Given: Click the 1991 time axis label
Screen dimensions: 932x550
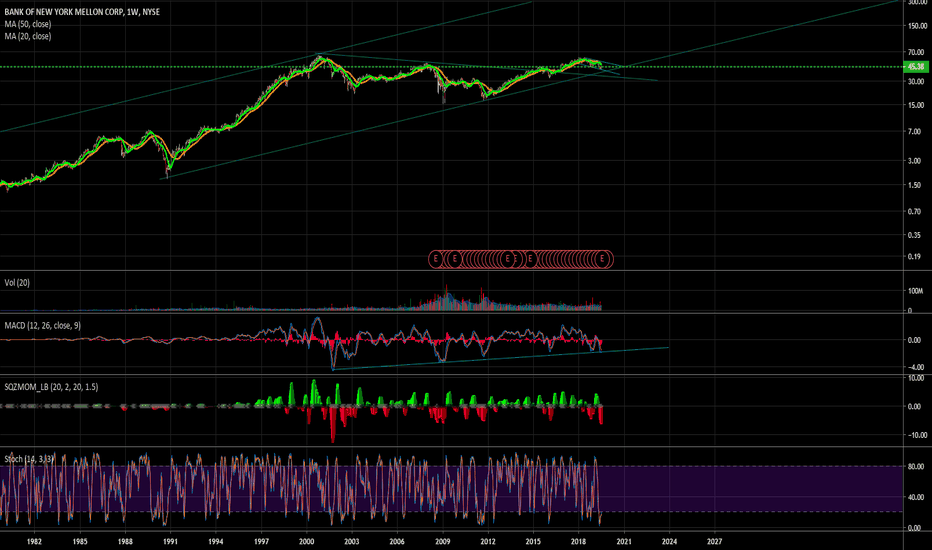Looking at the screenshot, I should pos(171,542).
